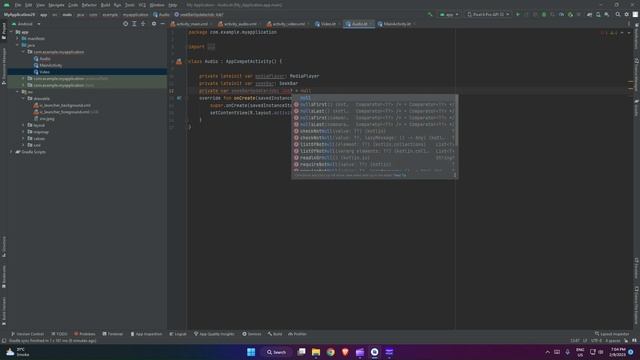The image size is (640, 360).
Task: Collapse the java folder
Action: pos(18,45)
